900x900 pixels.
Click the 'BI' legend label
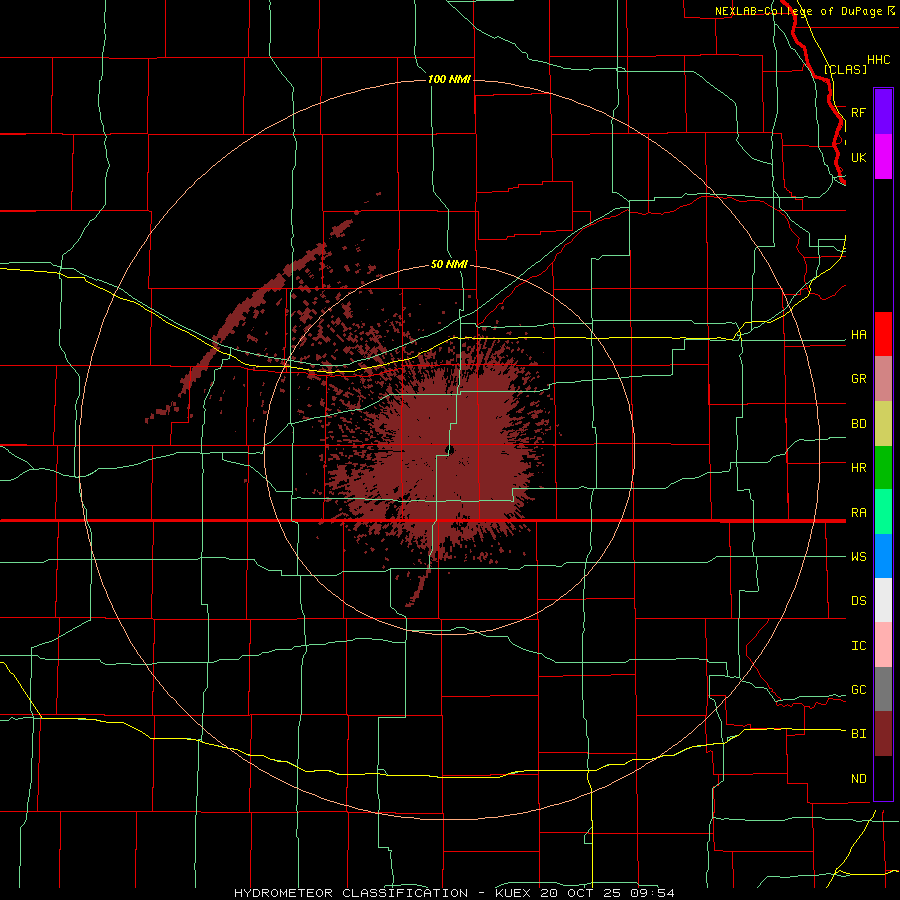(x=858, y=734)
